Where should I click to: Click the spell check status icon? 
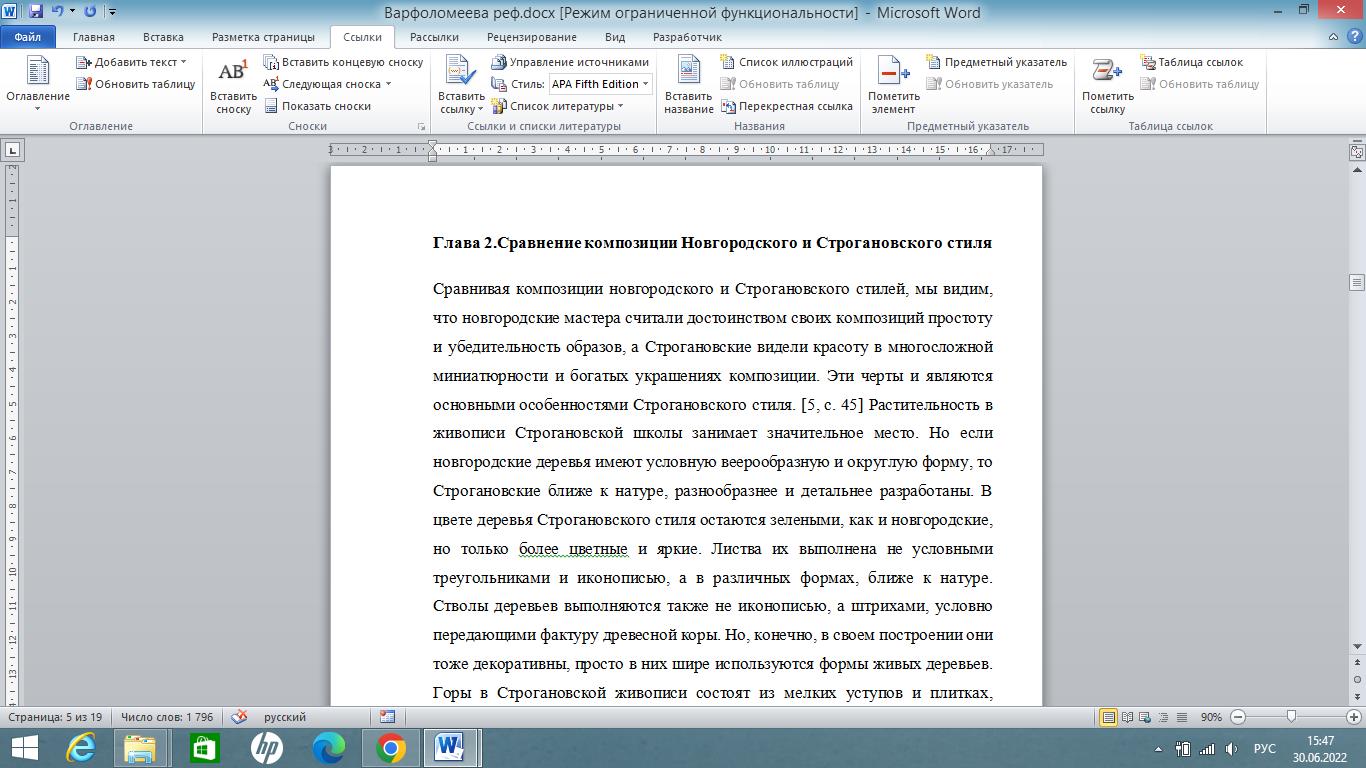point(239,717)
